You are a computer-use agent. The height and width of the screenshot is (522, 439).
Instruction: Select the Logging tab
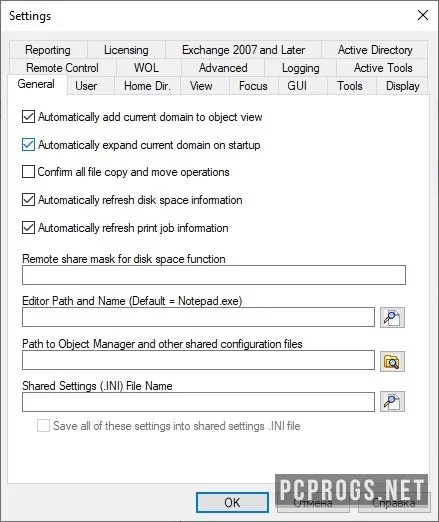[301, 68]
